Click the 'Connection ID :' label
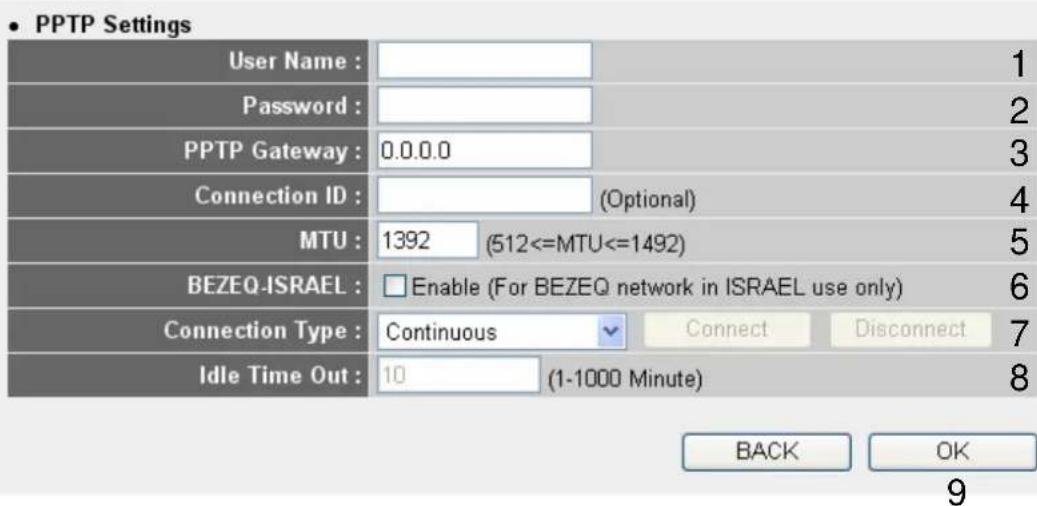The height and width of the screenshot is (506, 1037). pyautogui.click(x=278, y=196)
